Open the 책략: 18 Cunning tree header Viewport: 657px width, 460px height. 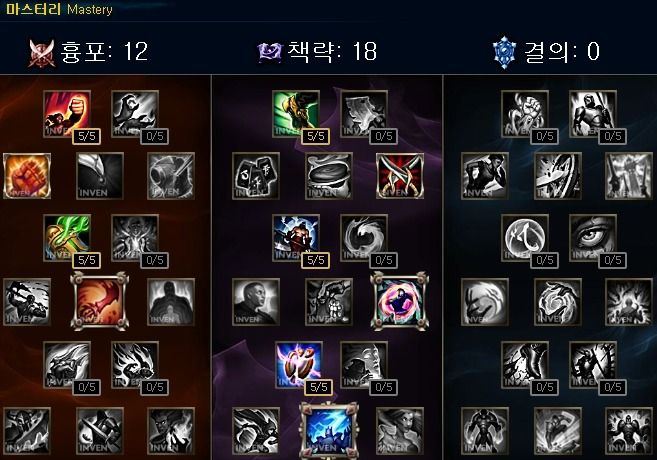pyautogui.click(x=317, y=52)
